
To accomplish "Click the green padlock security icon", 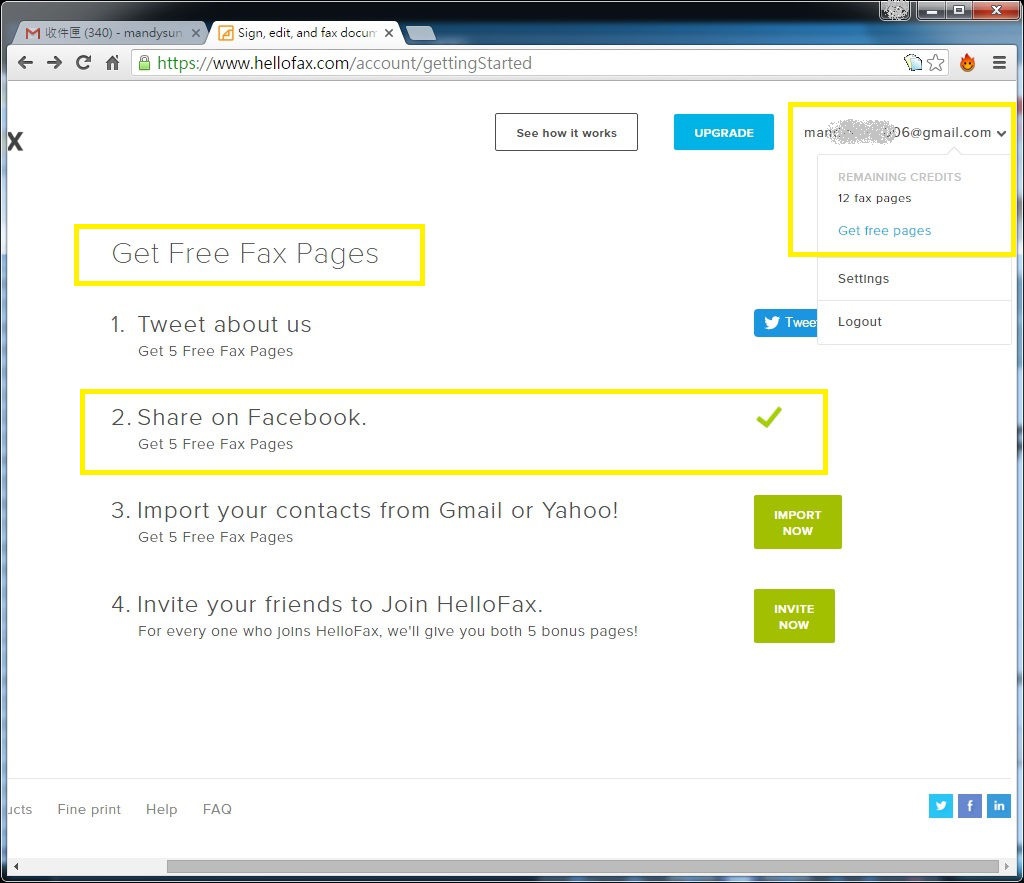I will [144, 63].
